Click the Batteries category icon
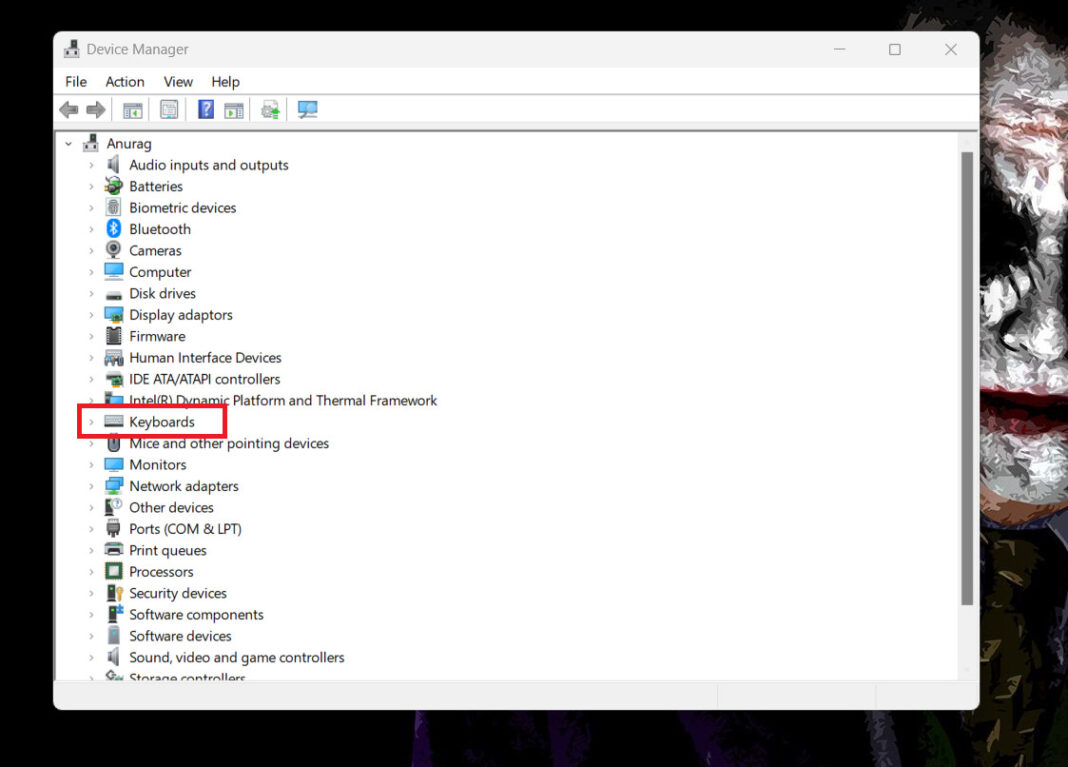The width and height of the screenshot is (1068, 767). [x=112, y=185]
